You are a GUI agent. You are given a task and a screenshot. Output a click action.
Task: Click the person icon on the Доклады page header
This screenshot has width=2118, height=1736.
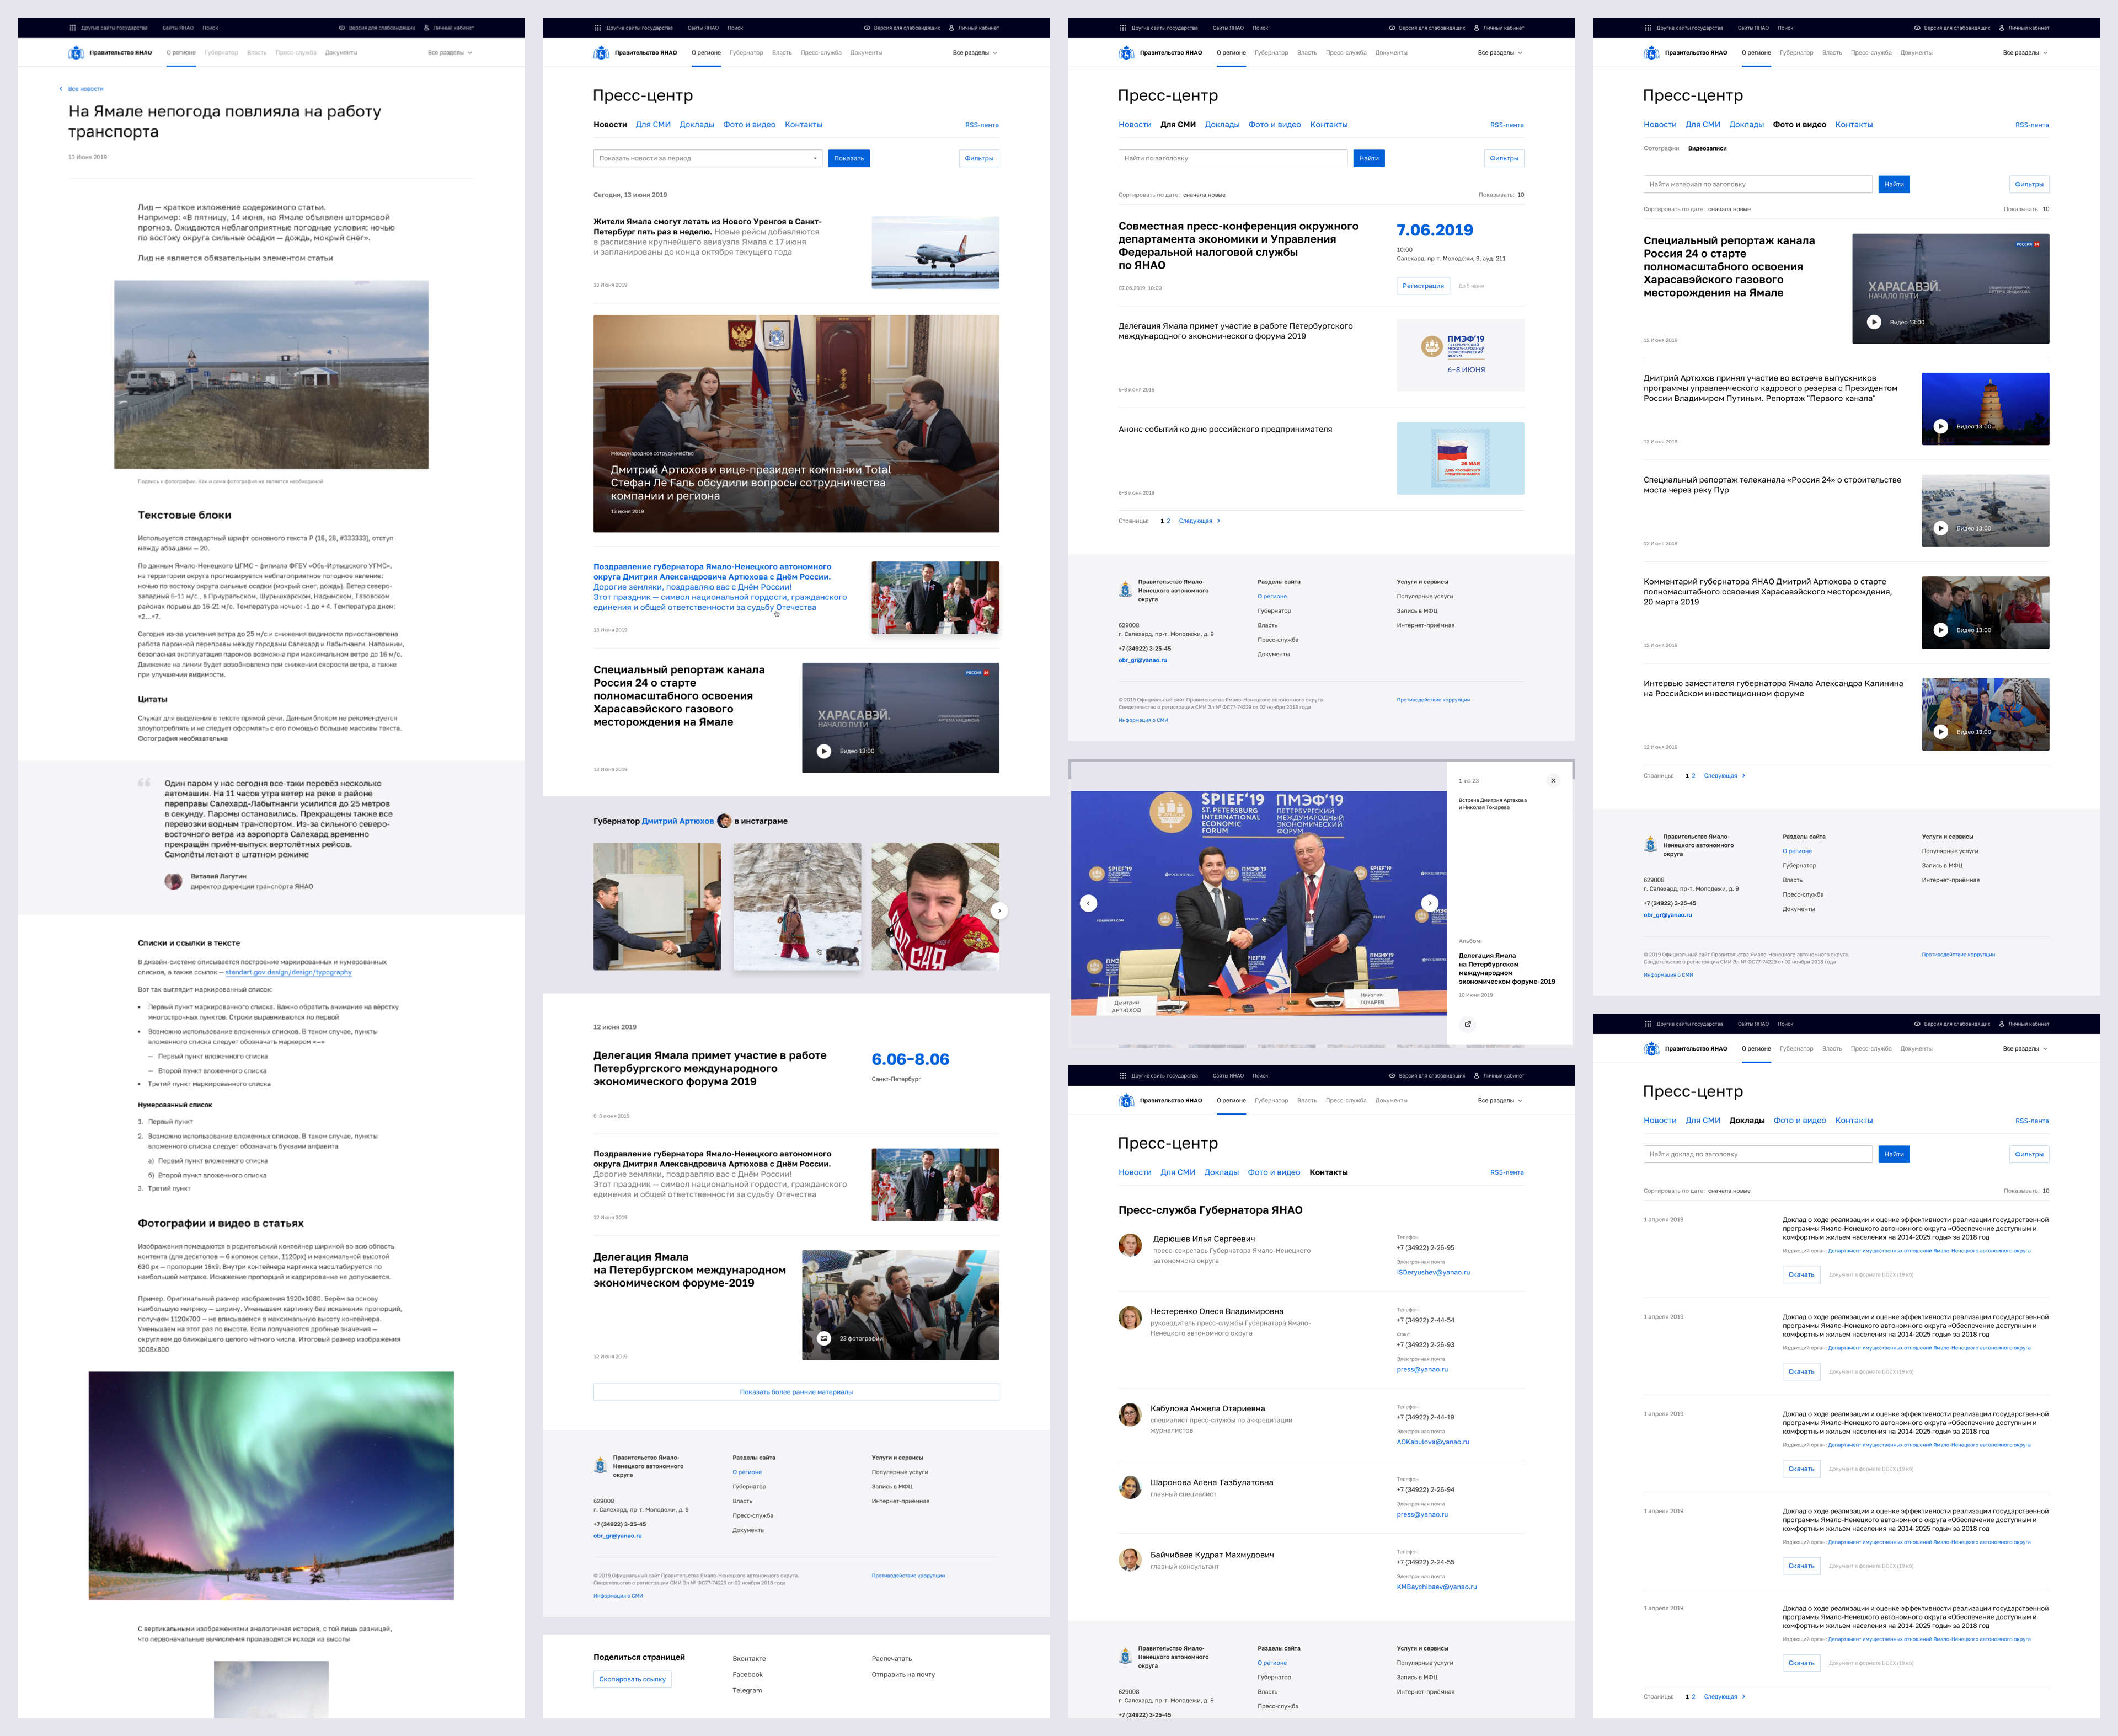[x=2001, y=1024]
